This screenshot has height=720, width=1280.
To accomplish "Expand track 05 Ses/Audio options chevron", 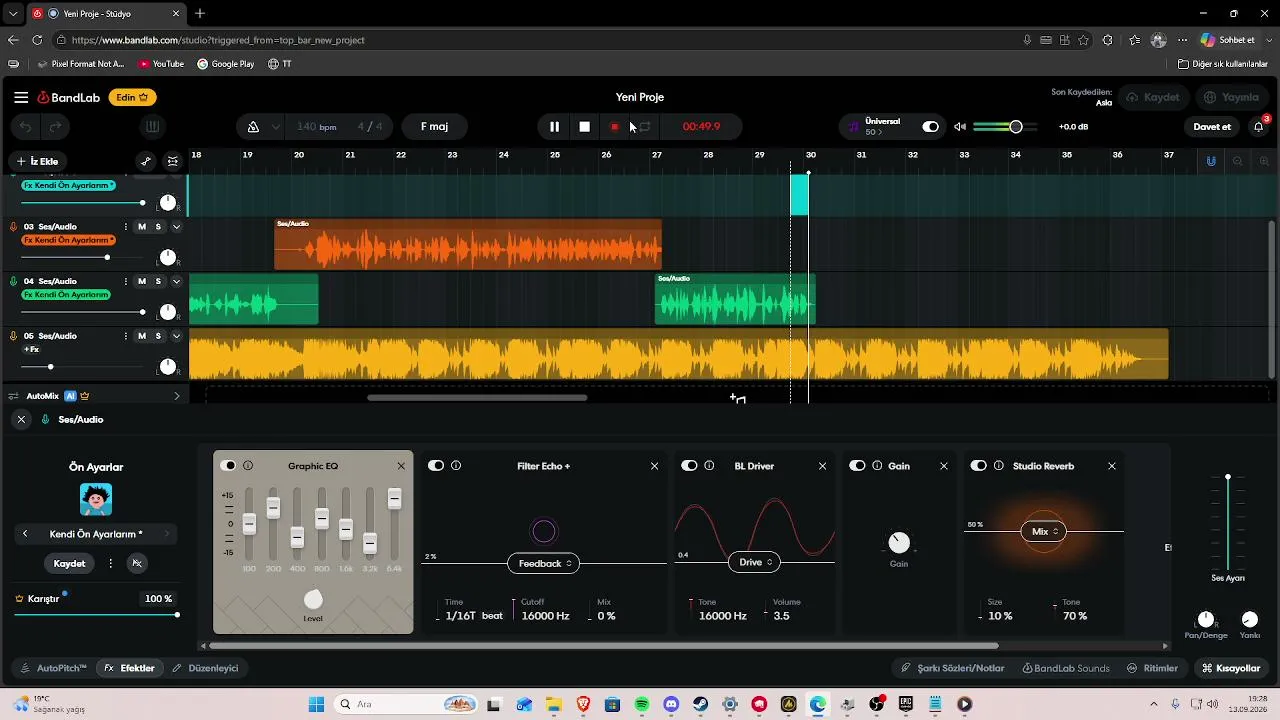I will (x=176, y=336).
